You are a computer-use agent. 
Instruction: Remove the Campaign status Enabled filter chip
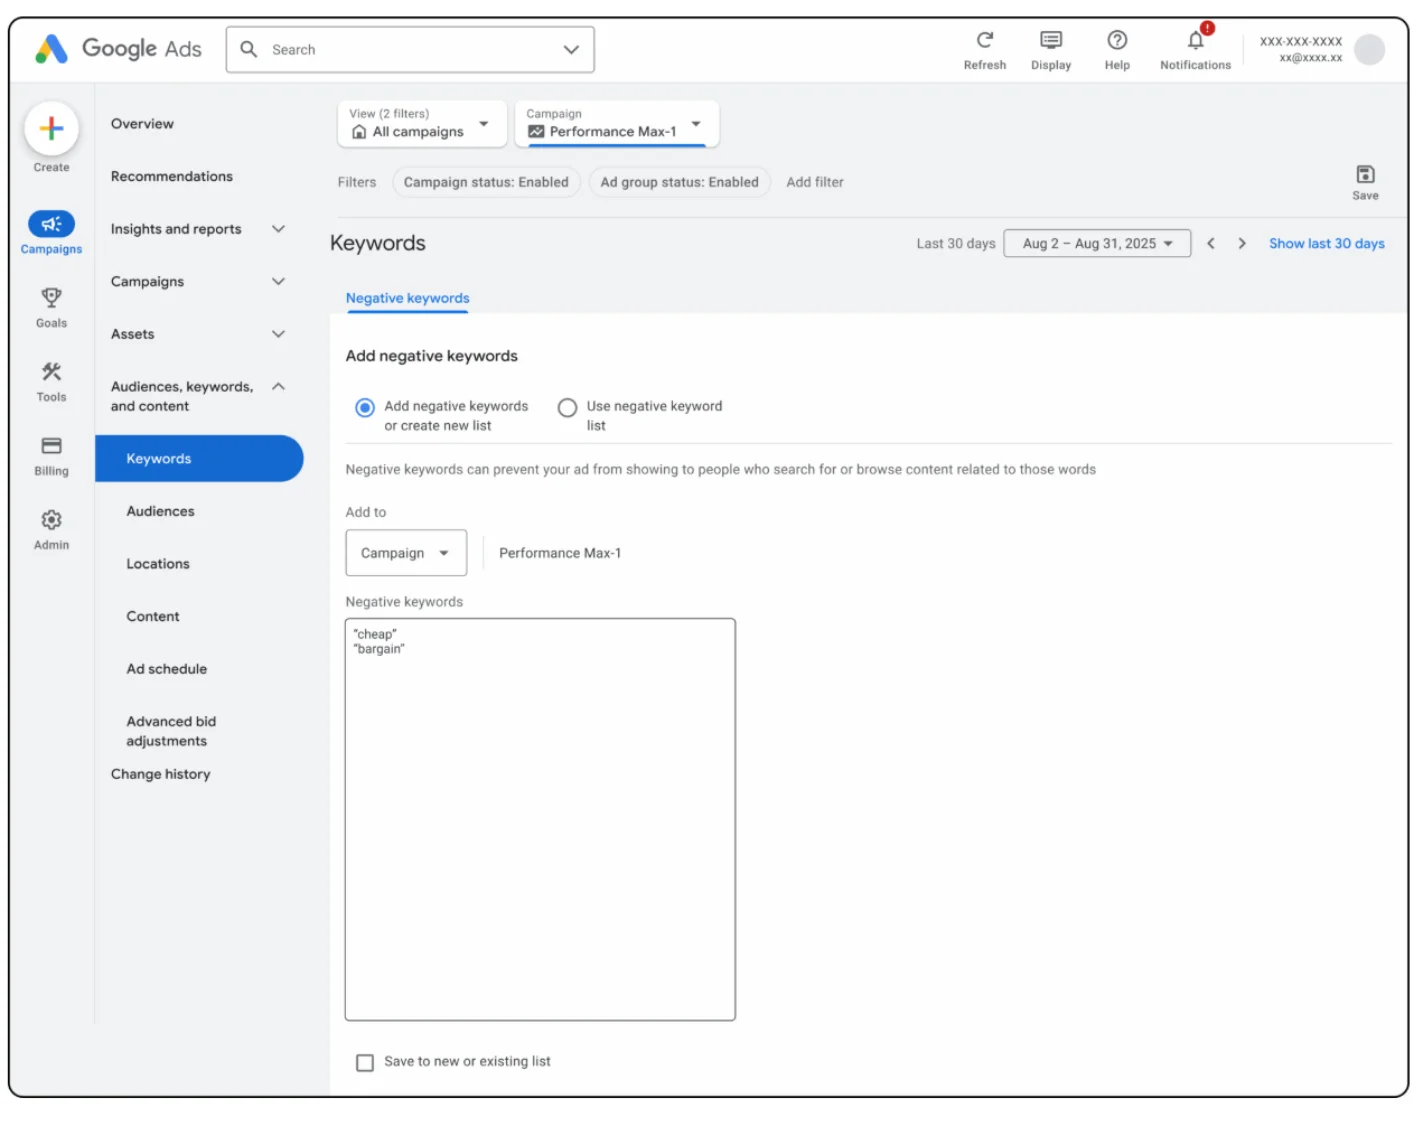[486, 182]
